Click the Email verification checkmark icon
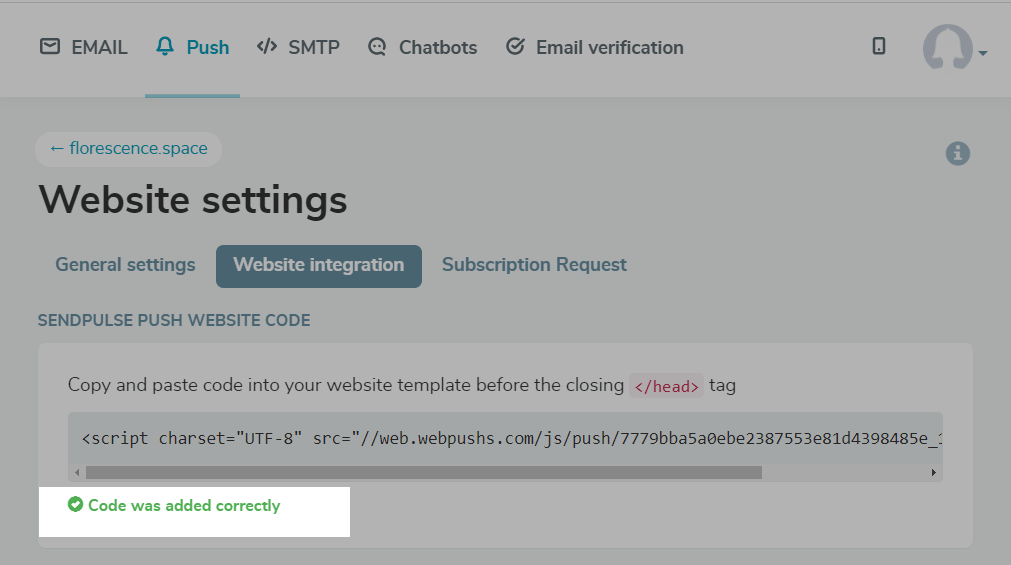This screenshot has height=565, width=1011. coord(515,47)
